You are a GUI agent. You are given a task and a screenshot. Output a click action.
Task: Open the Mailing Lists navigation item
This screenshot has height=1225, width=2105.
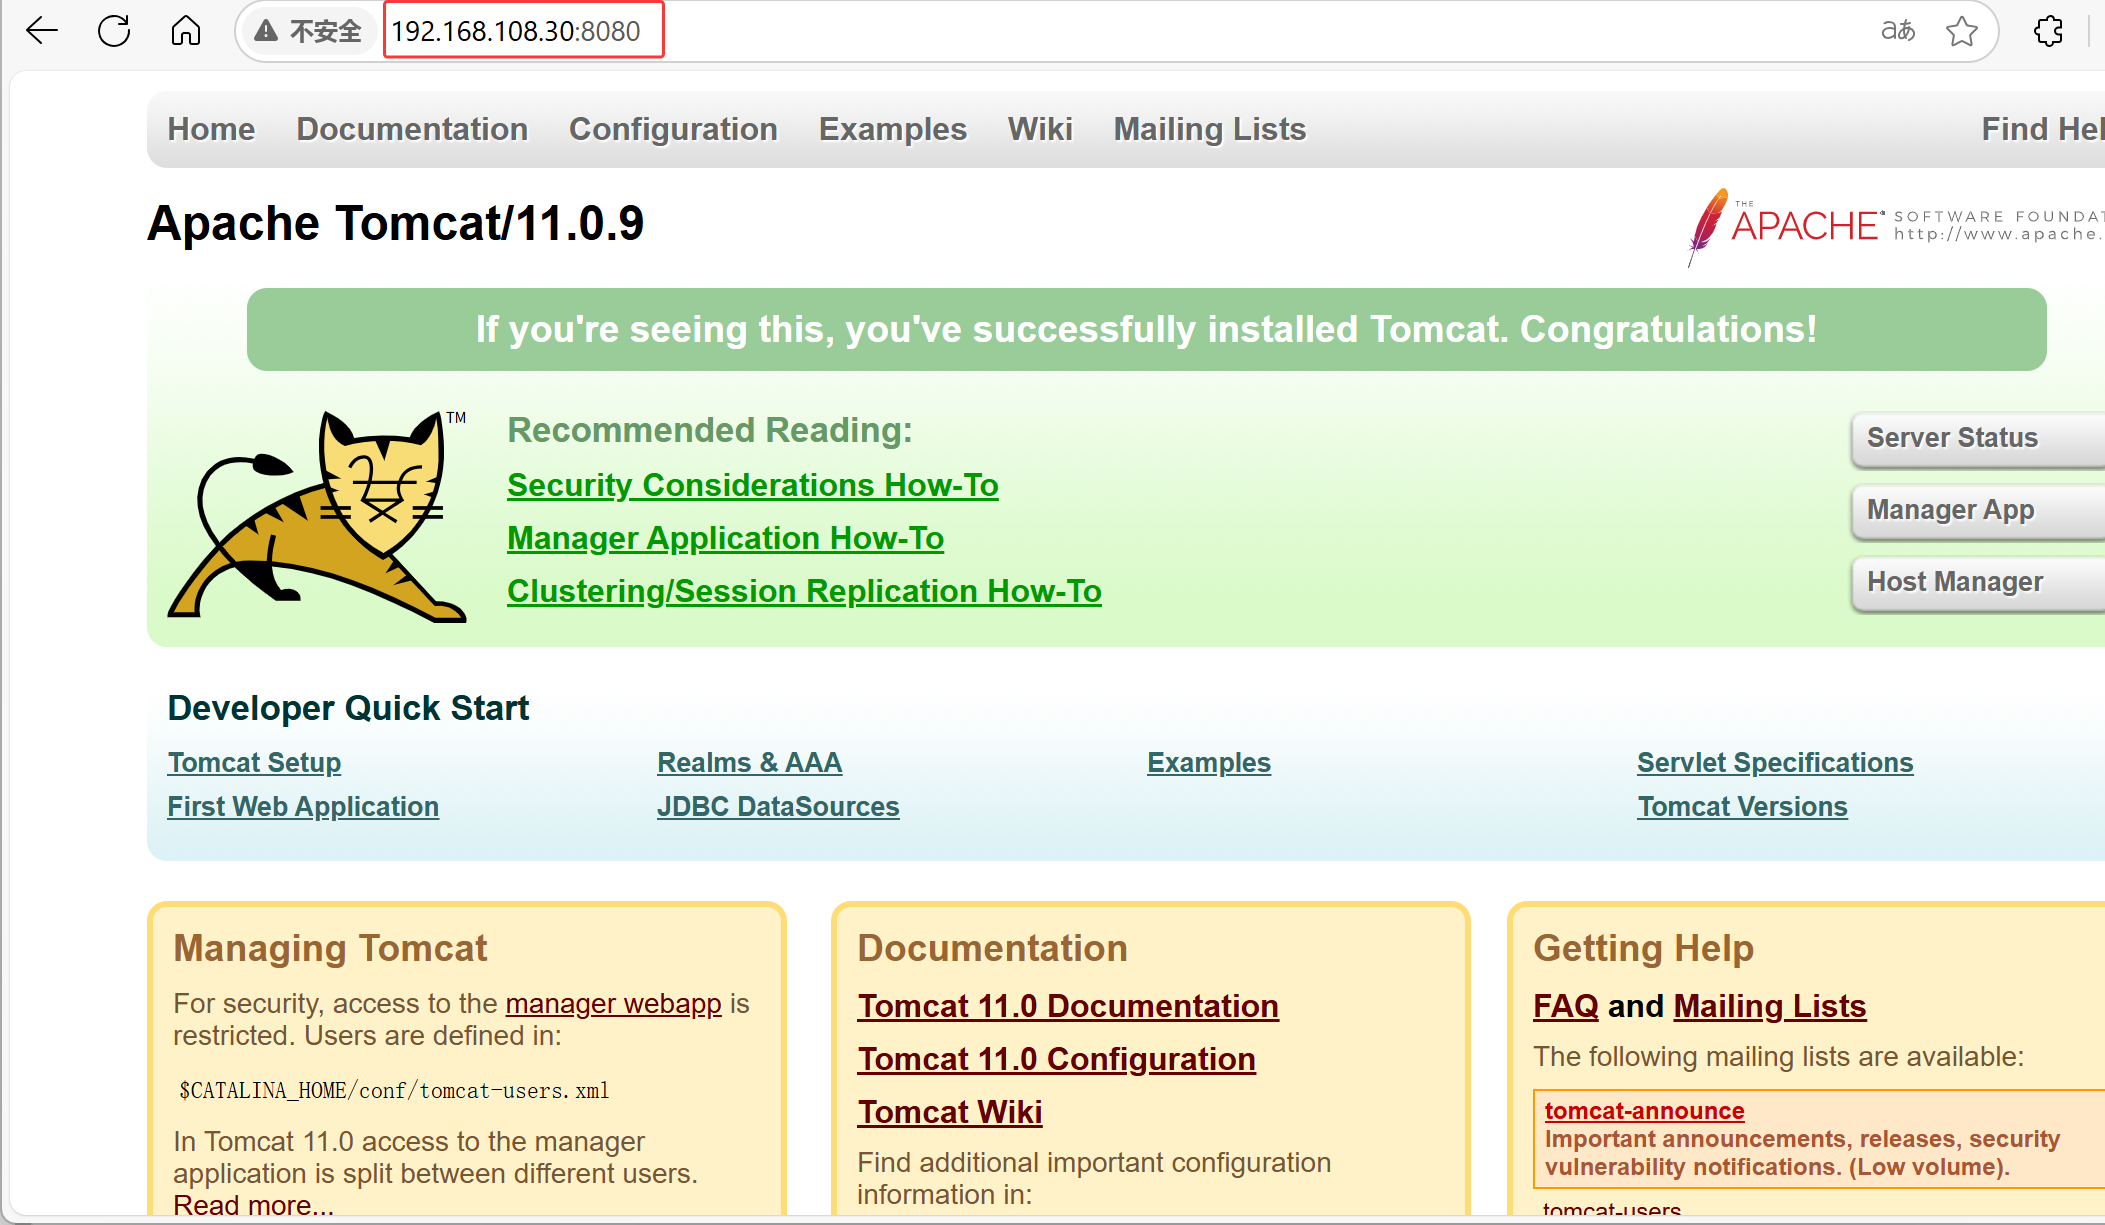pos(1210,129)
